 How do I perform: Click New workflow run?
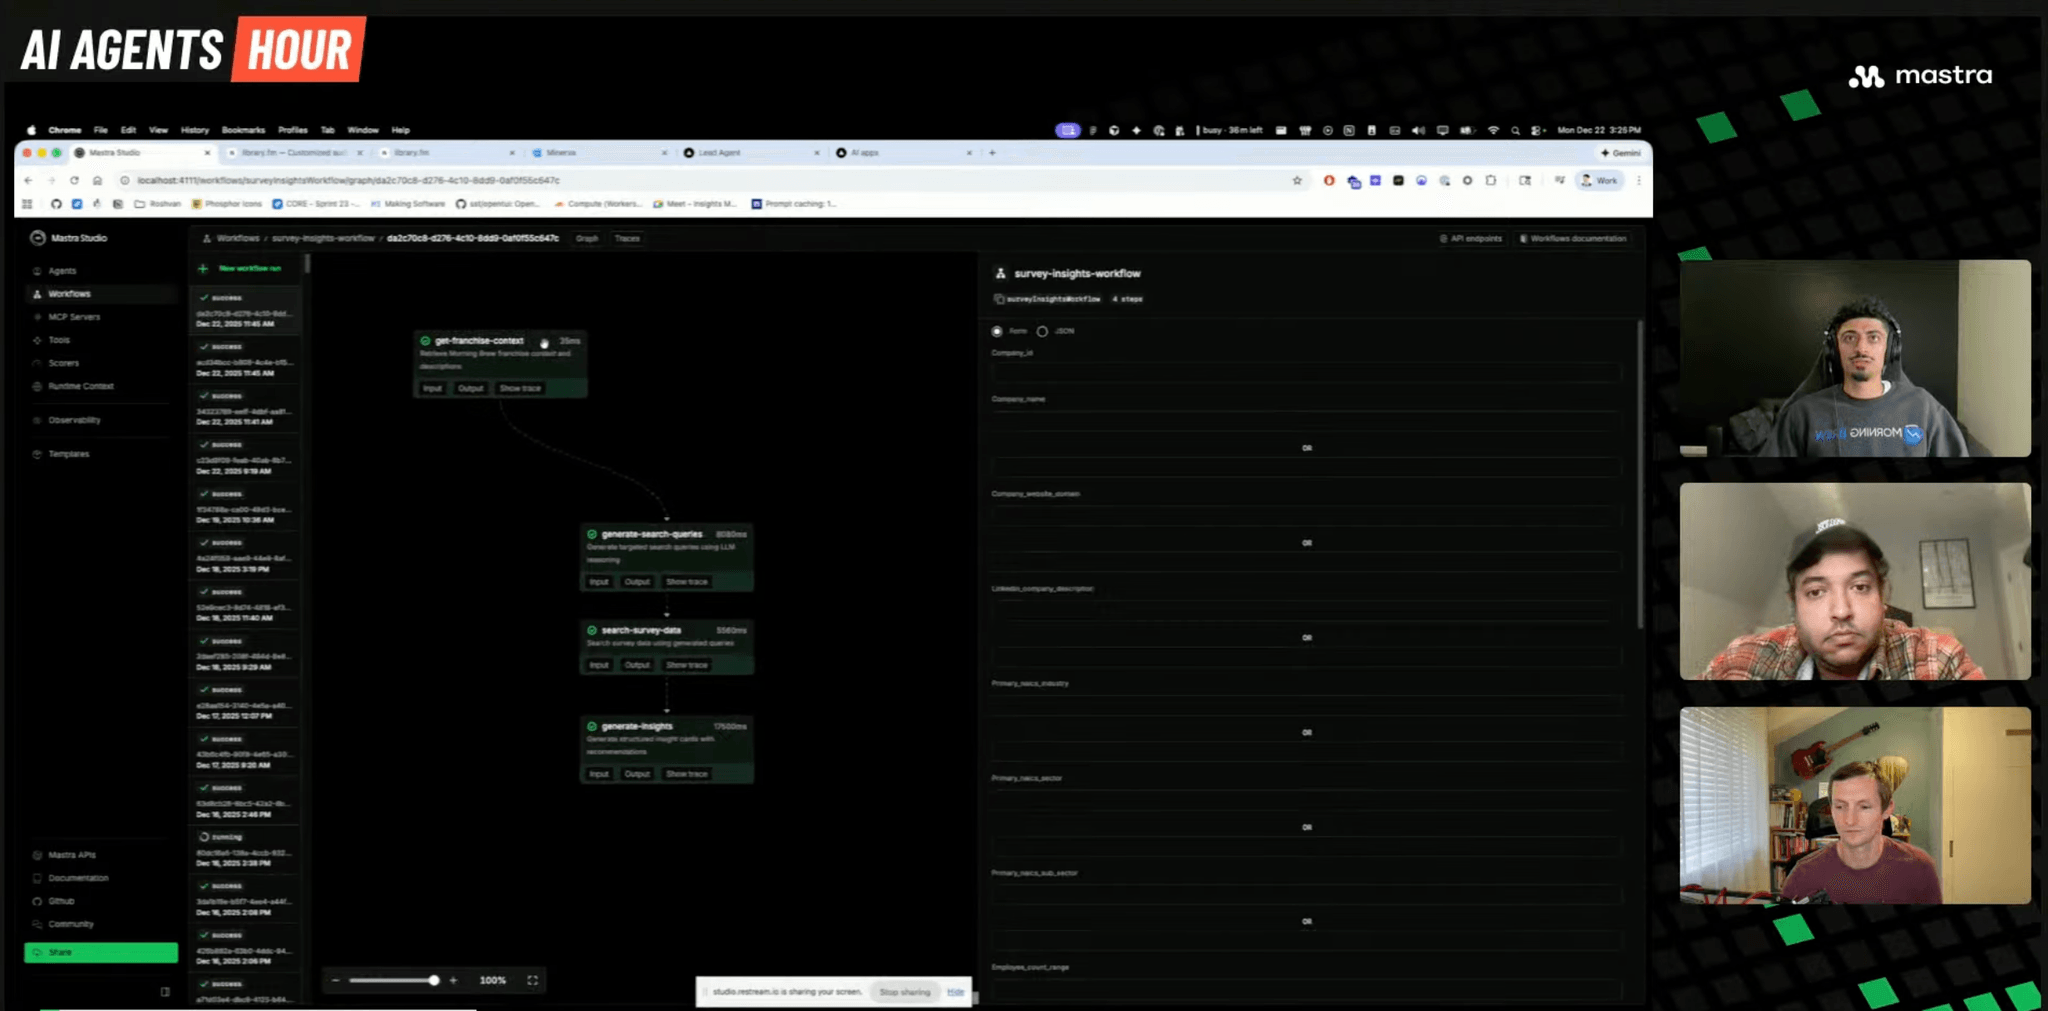[x=241, y=268]
